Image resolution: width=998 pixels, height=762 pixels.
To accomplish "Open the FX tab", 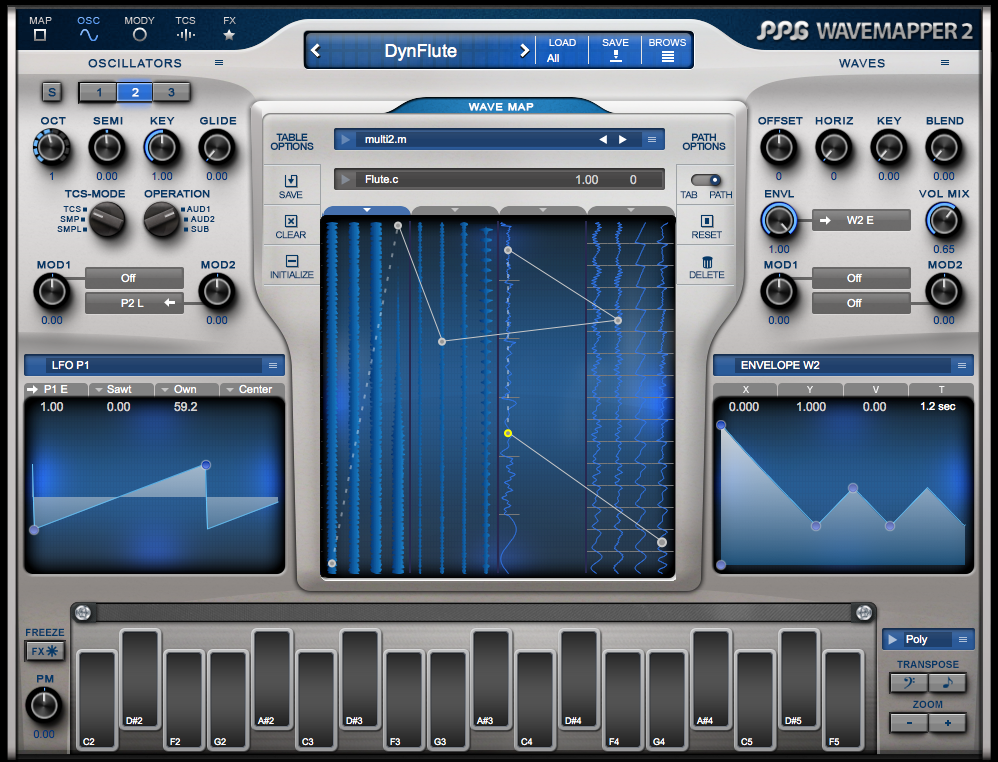I will click(x=229, y=28).
